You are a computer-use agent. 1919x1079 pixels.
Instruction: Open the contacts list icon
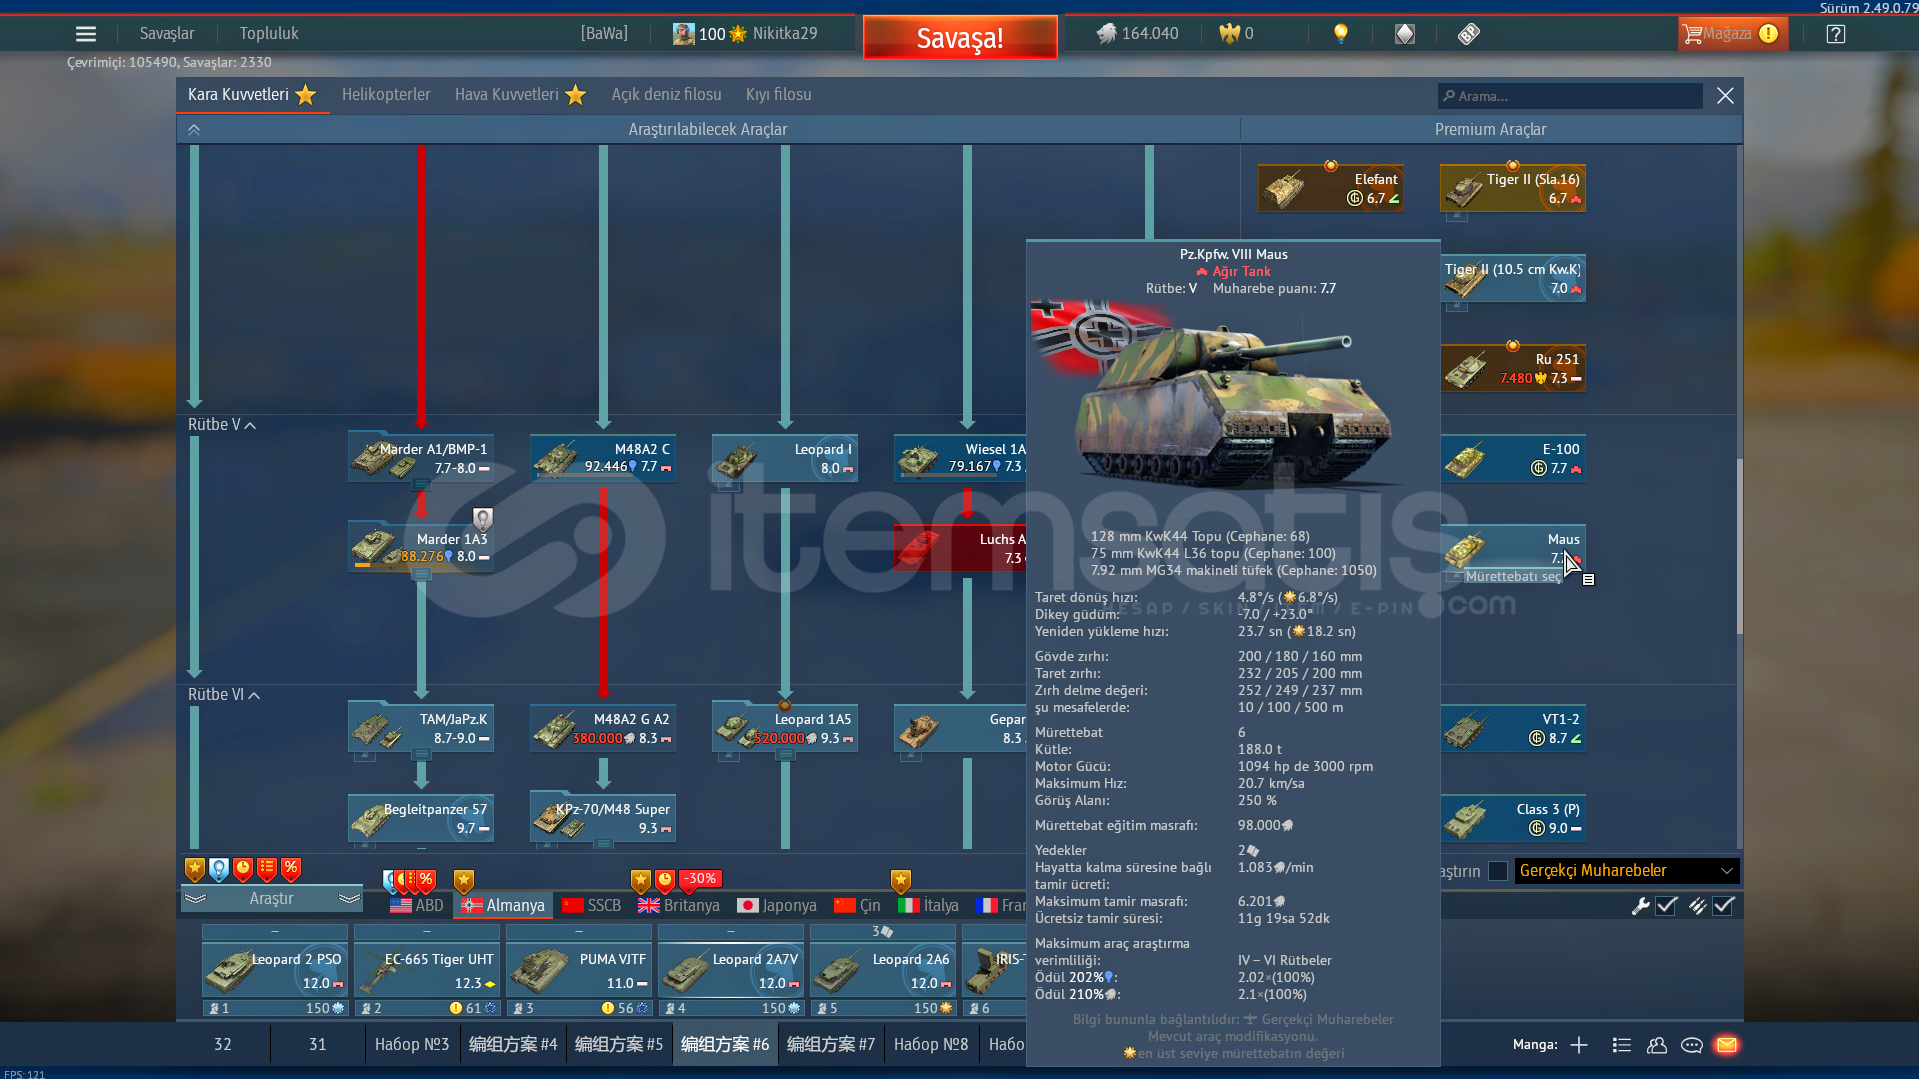1622,1045
